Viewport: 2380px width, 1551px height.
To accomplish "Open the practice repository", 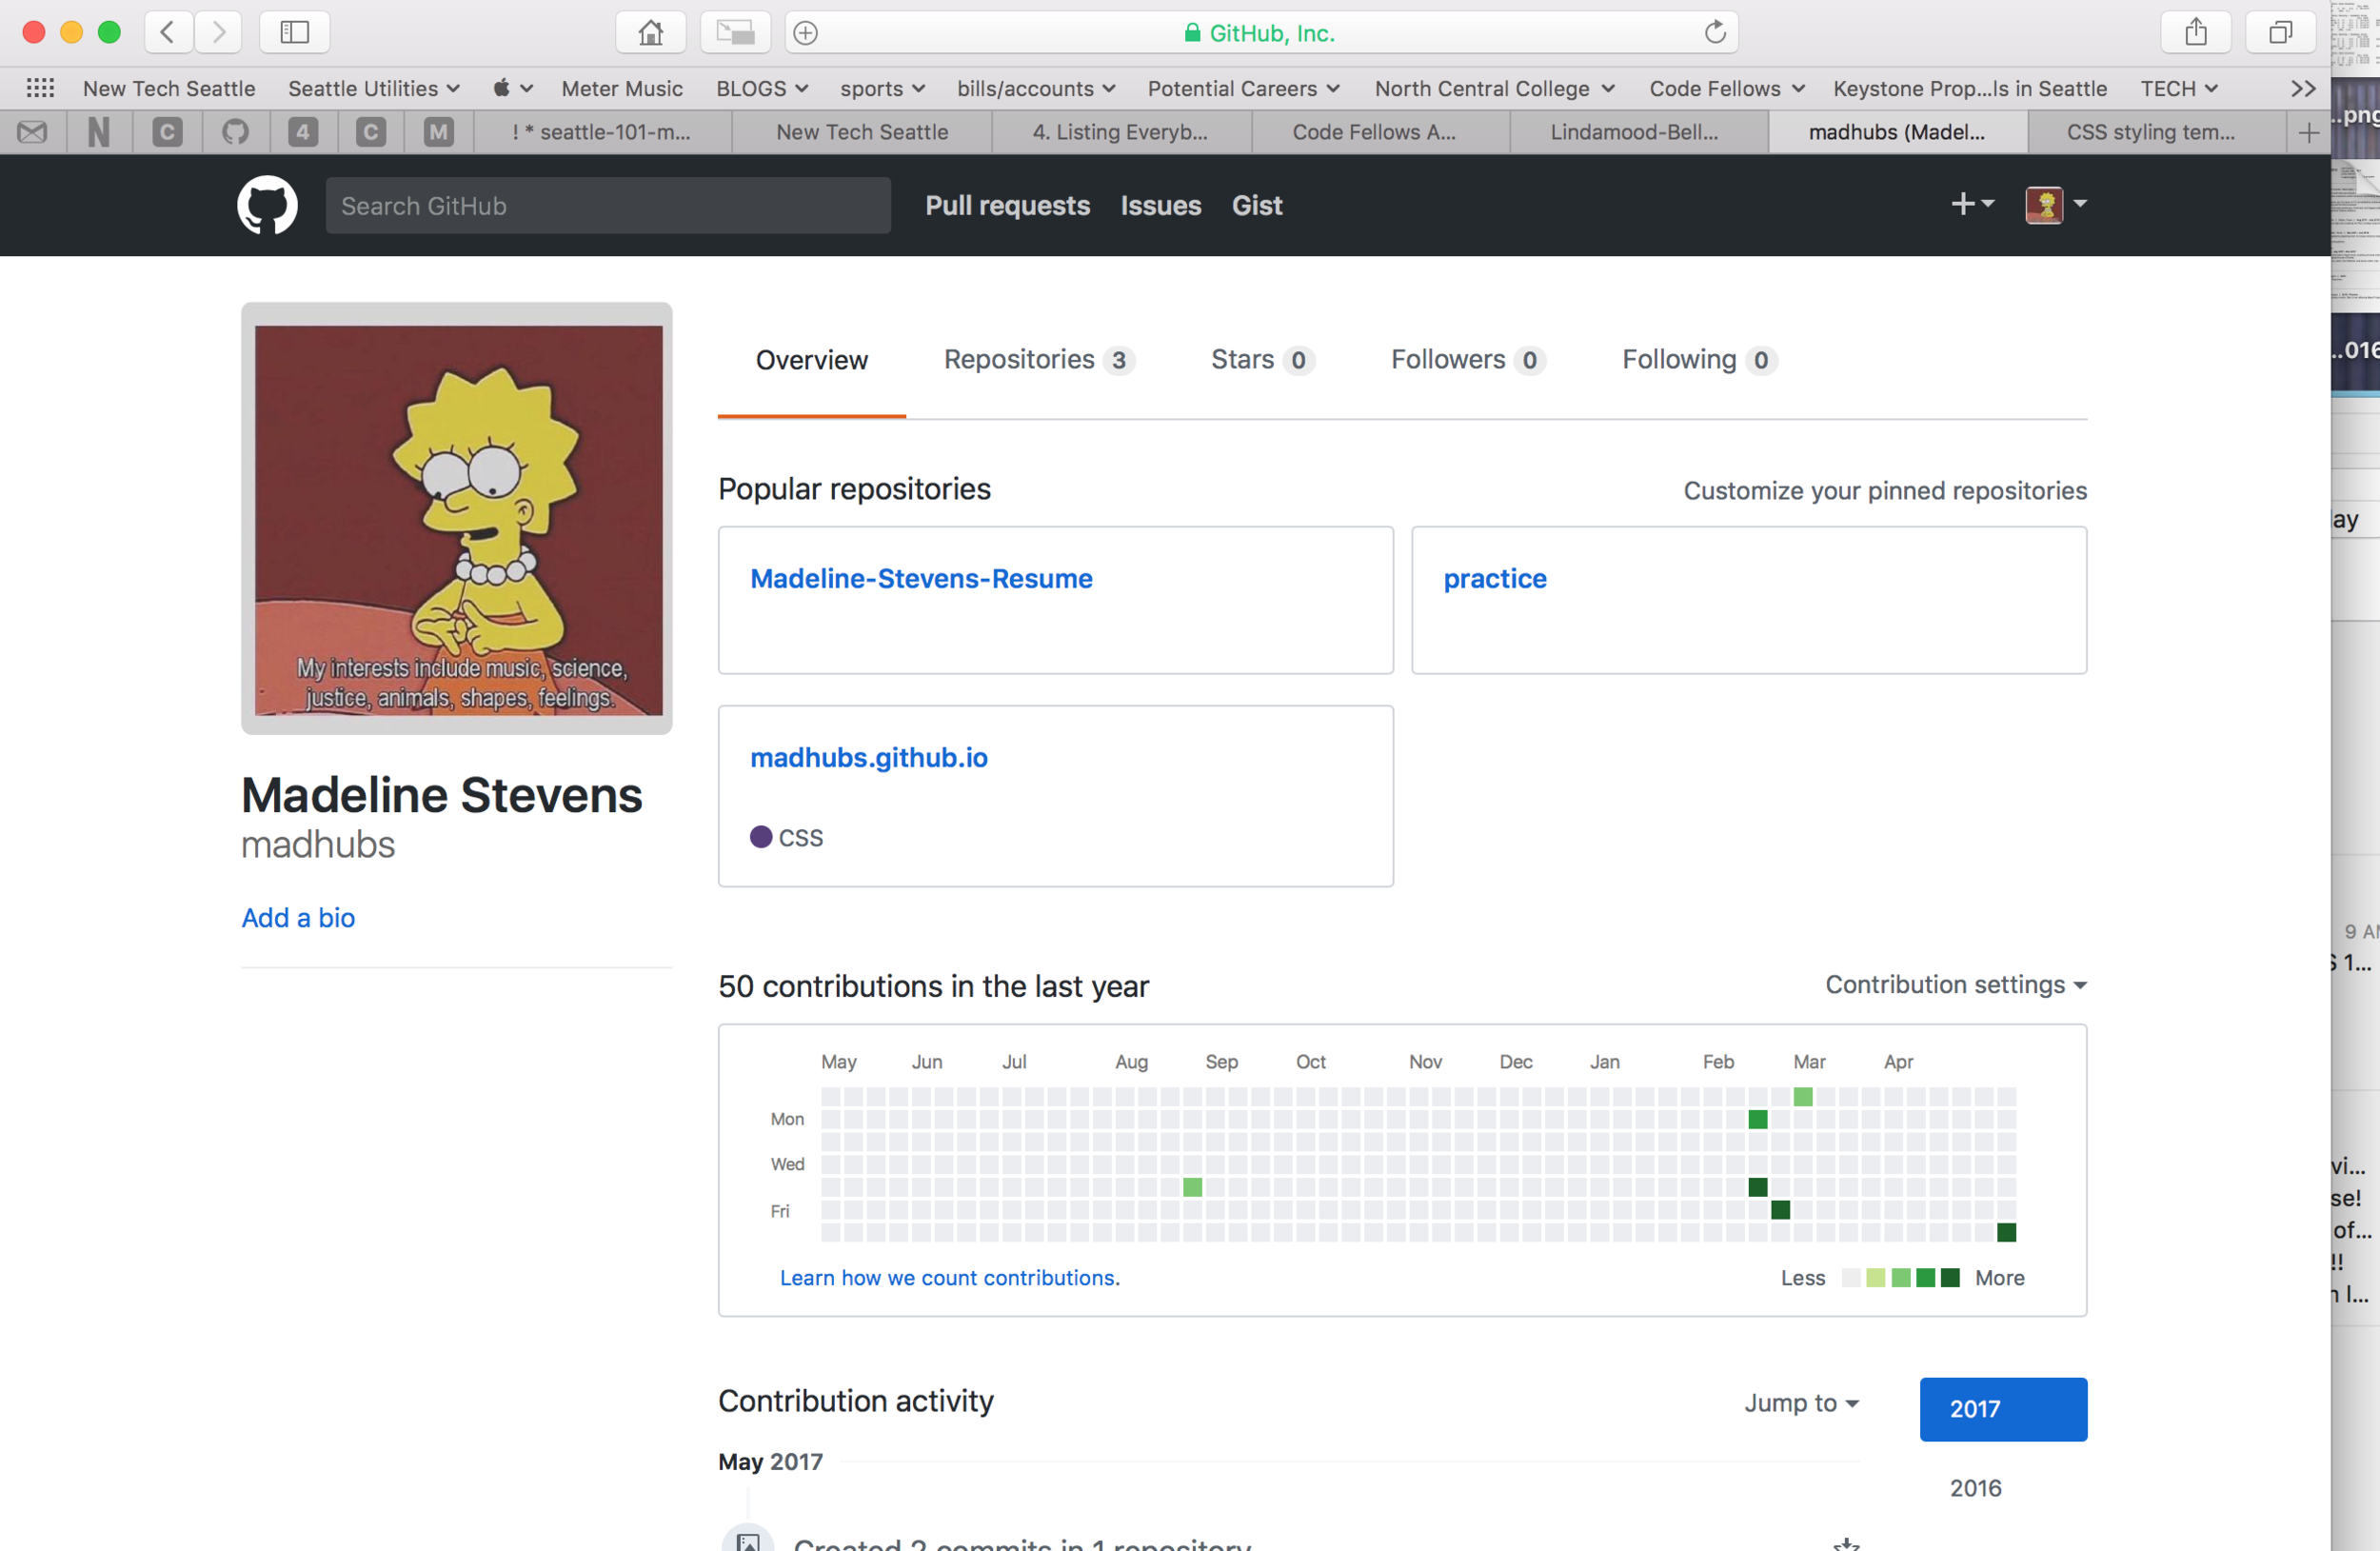I will [x=1495, y=578].
